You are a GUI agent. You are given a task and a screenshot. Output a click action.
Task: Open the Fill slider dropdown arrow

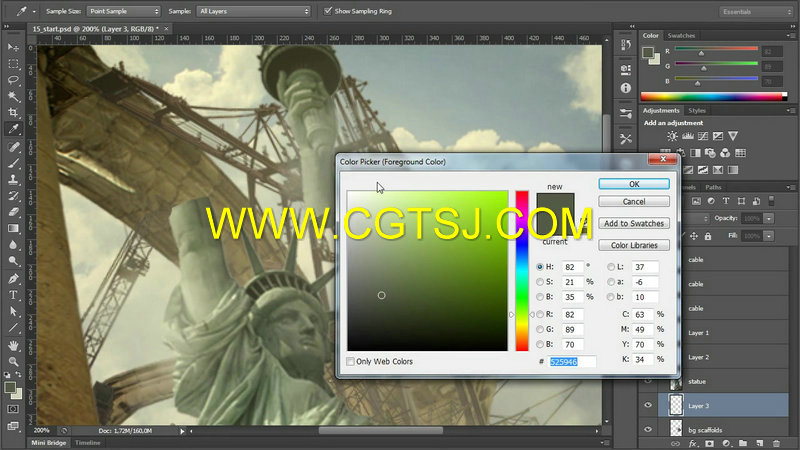(769, 236)
